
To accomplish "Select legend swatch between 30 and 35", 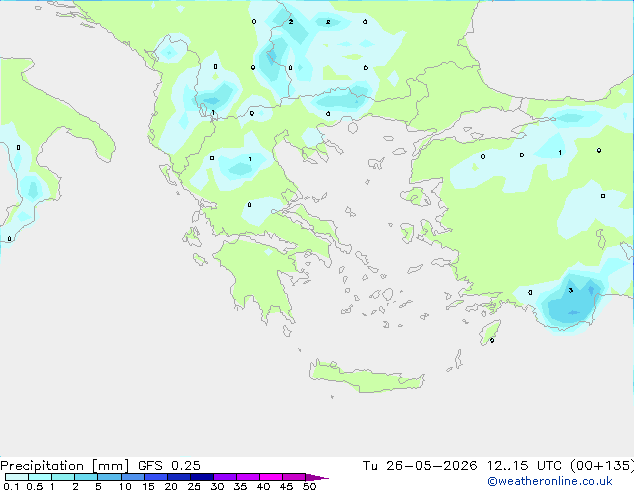I will pos(225,477).
